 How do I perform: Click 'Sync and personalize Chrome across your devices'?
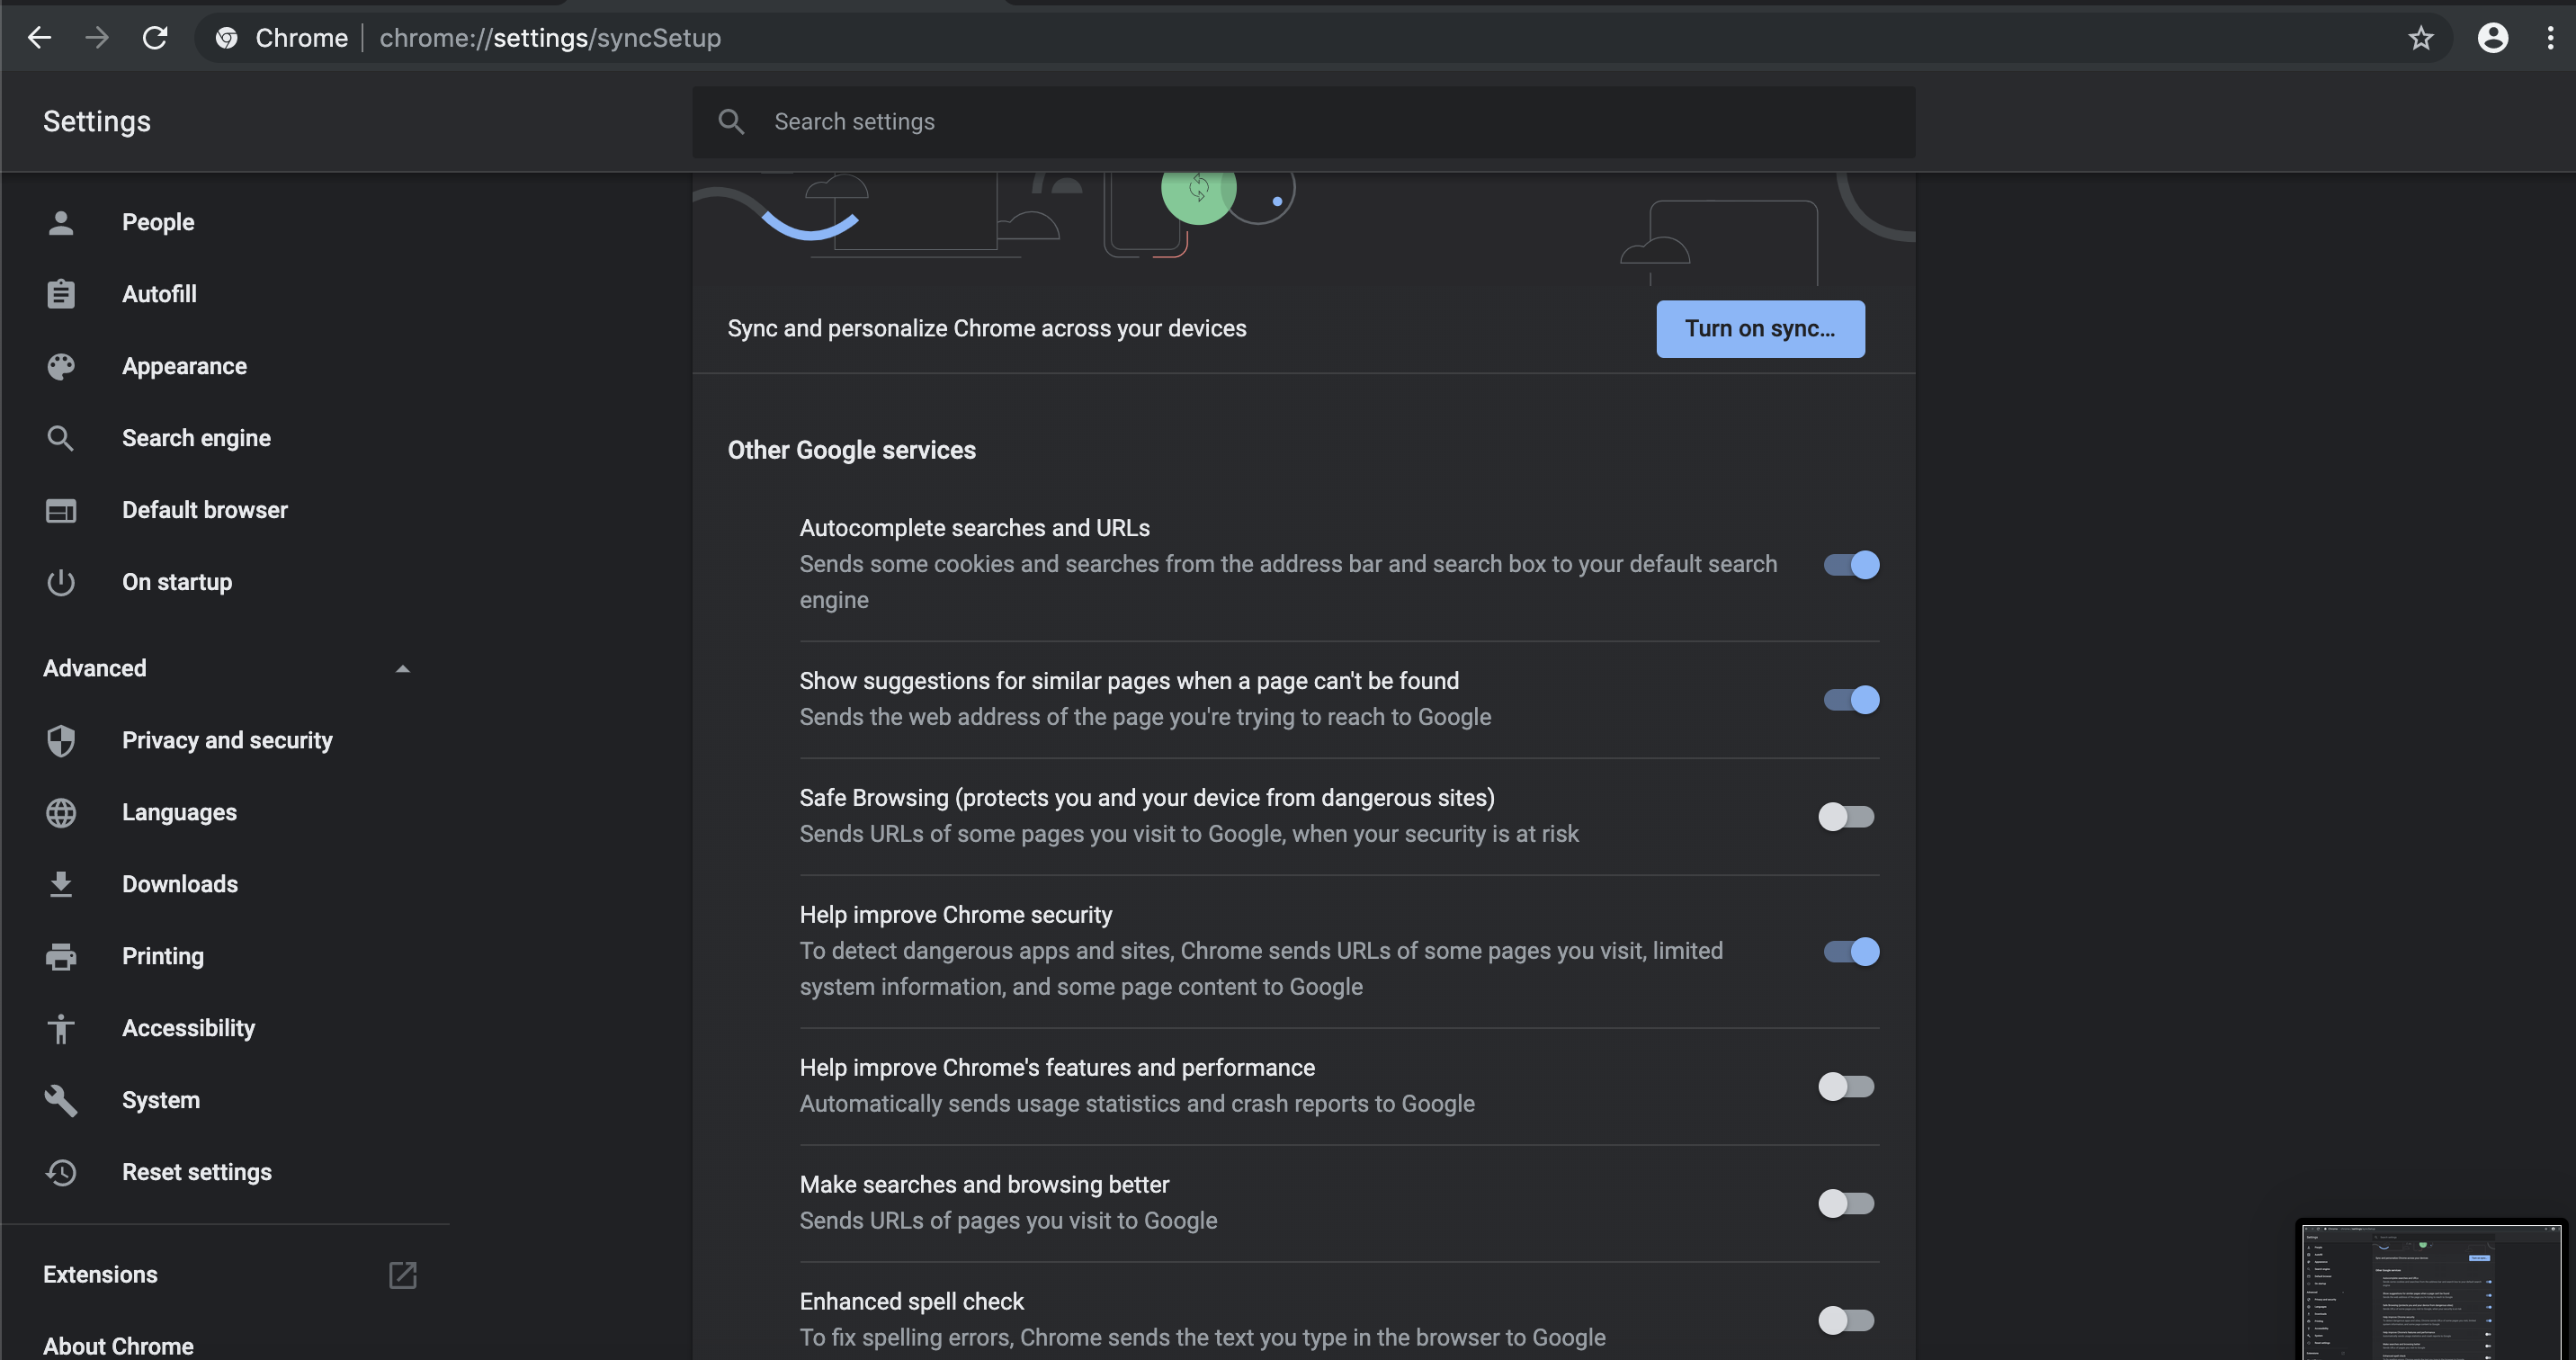pyautogui.click(x=987, y=329)
